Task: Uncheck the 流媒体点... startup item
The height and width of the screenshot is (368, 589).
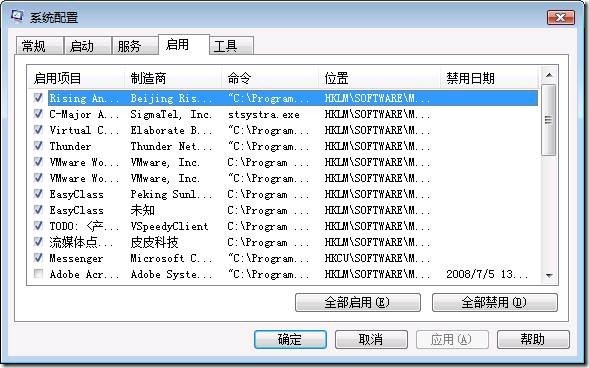Action: (38, 242)
